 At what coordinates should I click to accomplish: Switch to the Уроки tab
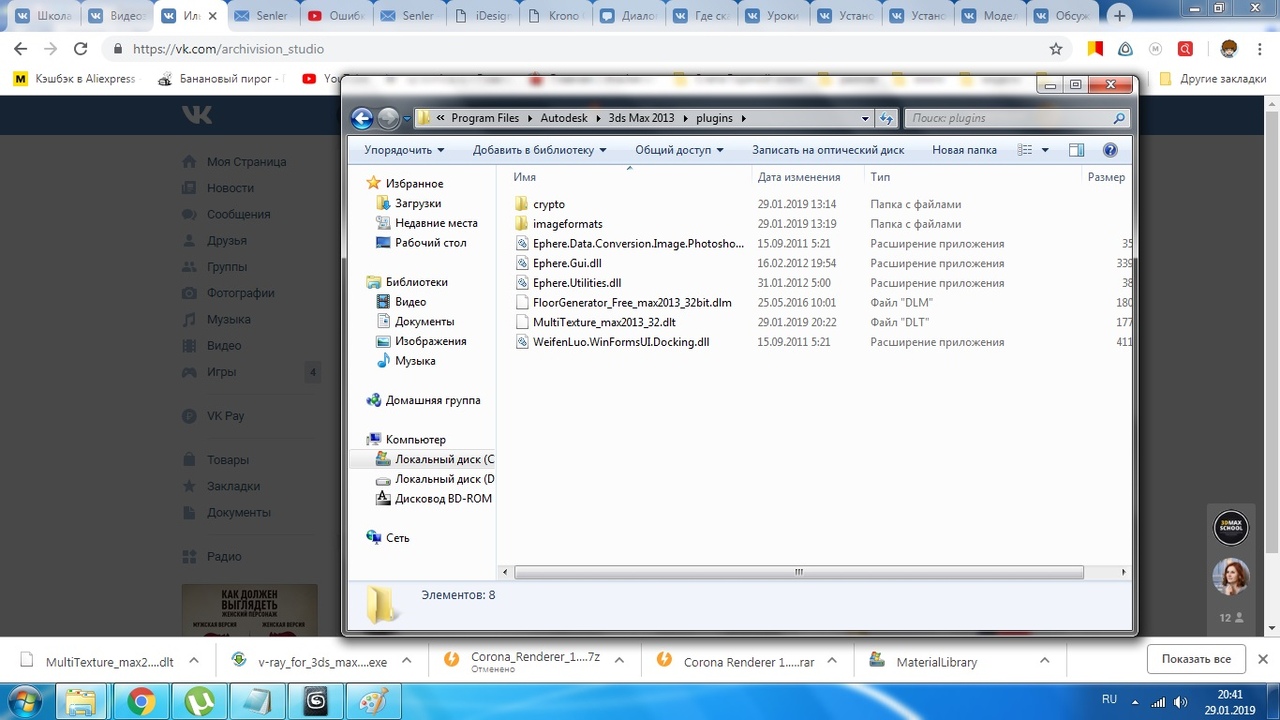770,16
